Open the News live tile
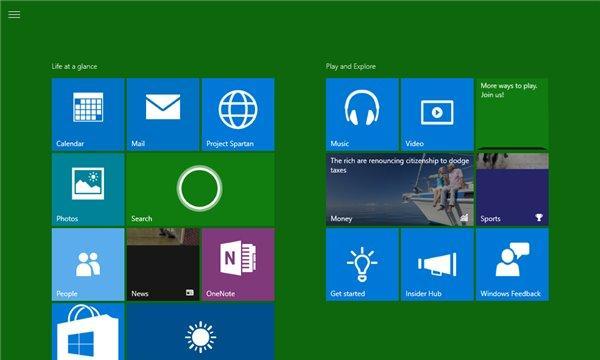 (163, 264)
